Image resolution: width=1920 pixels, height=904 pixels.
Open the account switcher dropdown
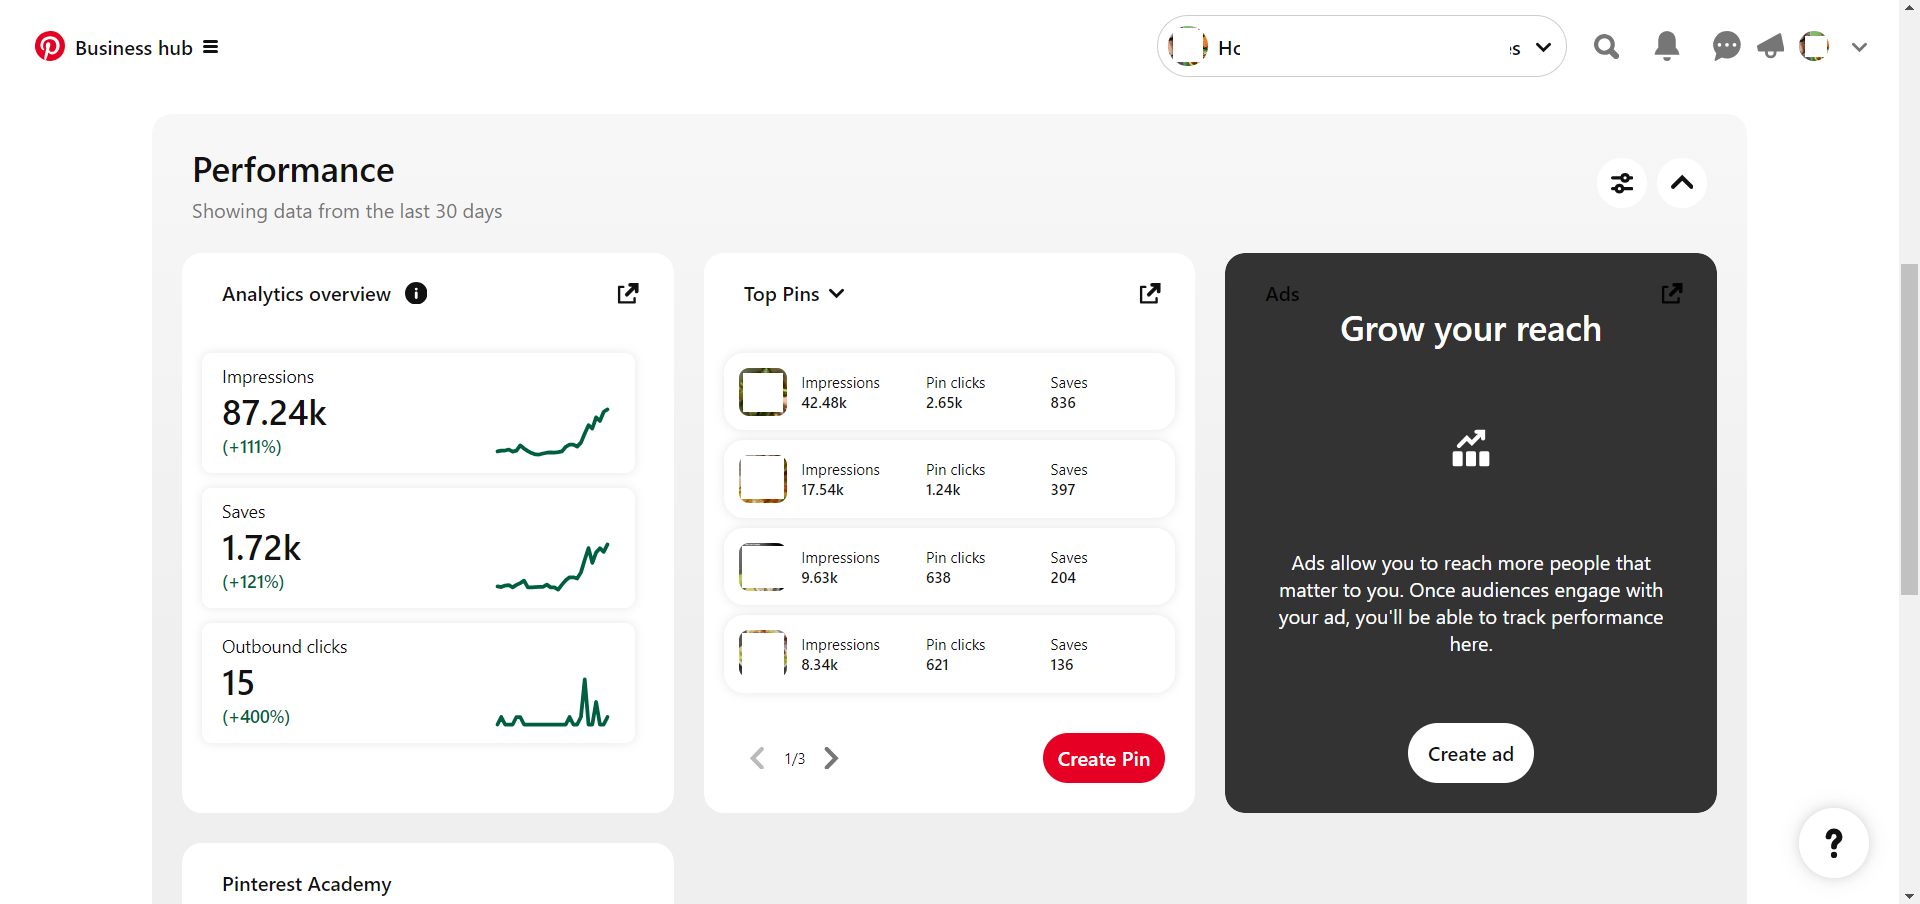(x=1361, y=46)
